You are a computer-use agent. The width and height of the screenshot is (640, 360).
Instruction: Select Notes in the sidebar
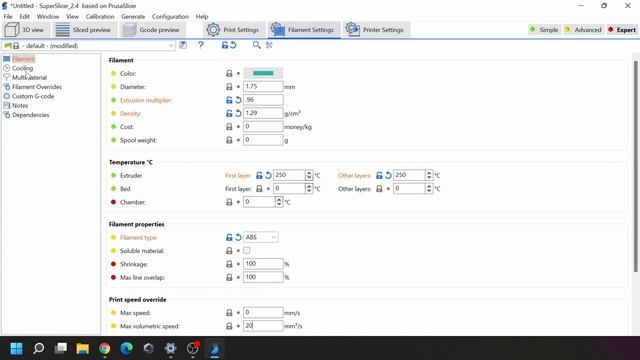point(20,106)
